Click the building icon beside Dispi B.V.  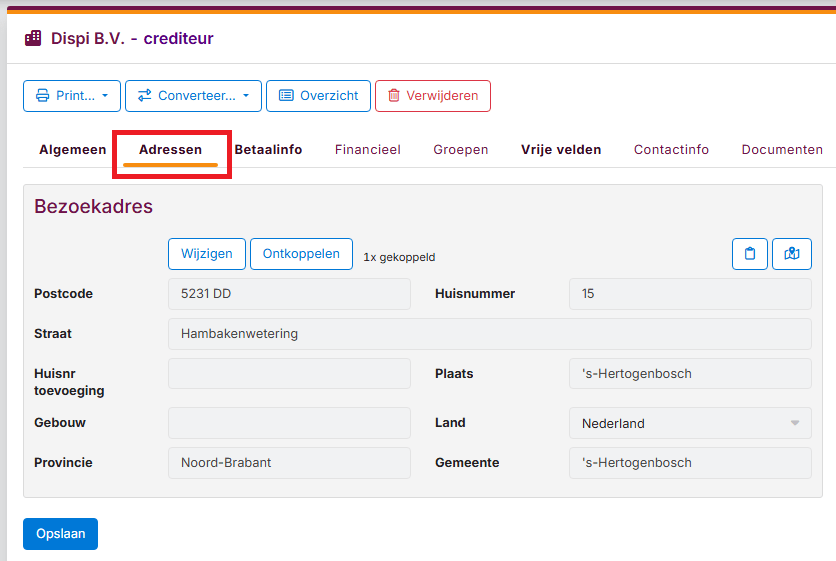(x=33, y=39)
